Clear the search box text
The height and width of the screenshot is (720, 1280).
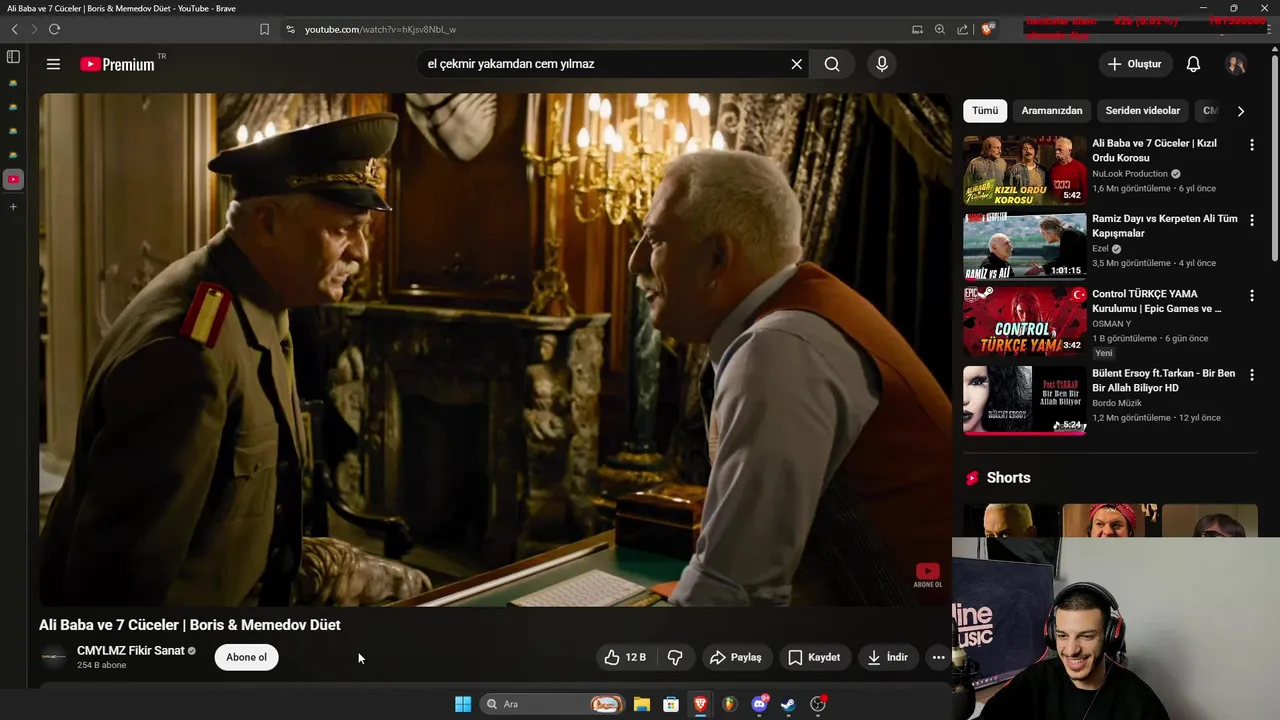click(x=797, y=64)
